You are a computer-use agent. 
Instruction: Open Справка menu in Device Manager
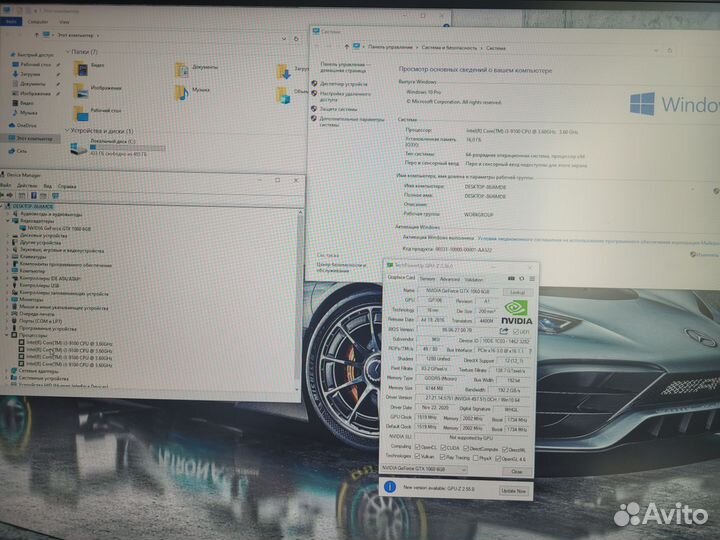click(x=67, y=186)
